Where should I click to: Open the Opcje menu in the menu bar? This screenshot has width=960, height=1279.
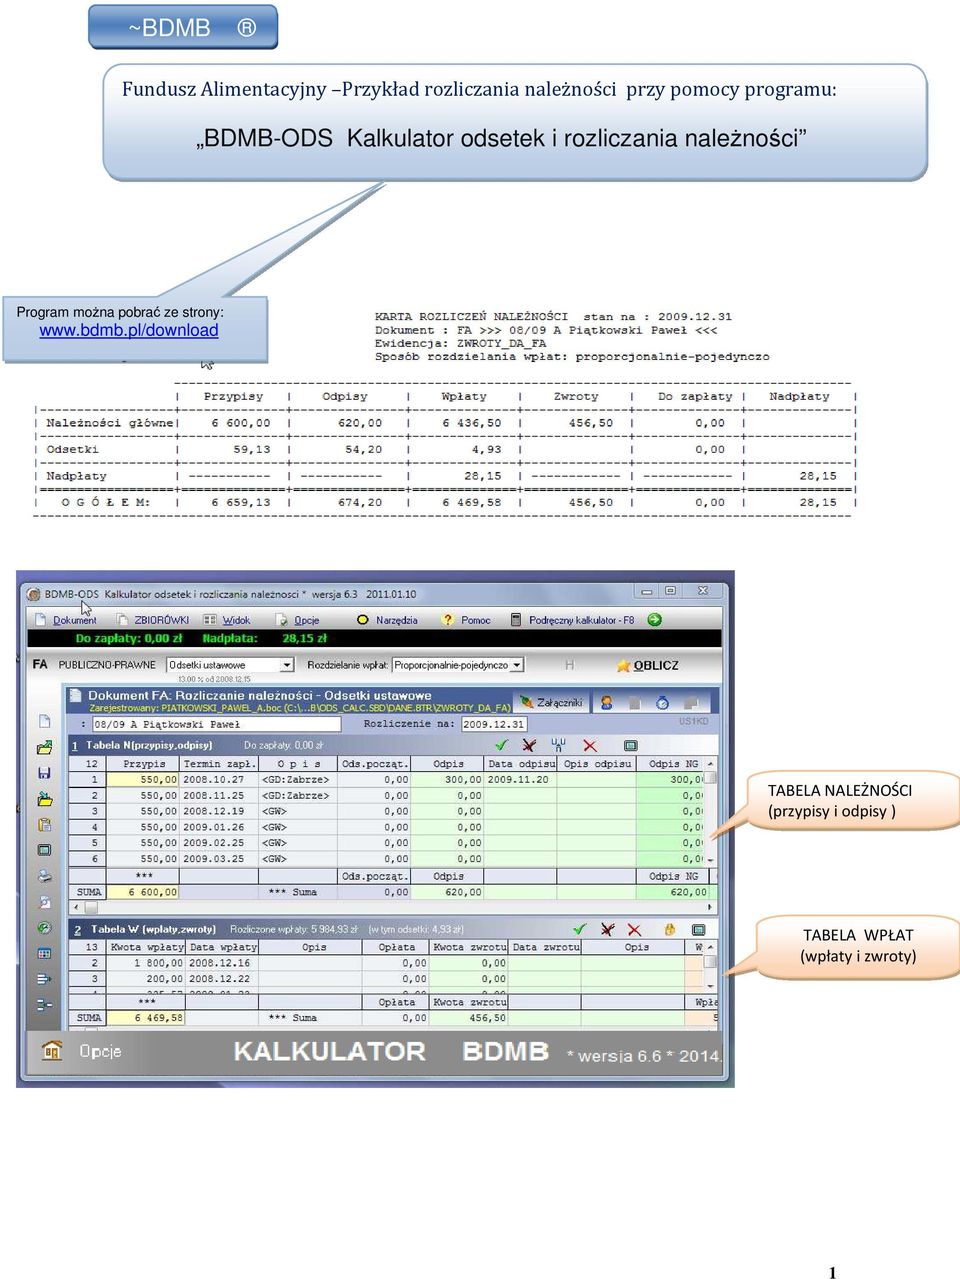[307, 620]
